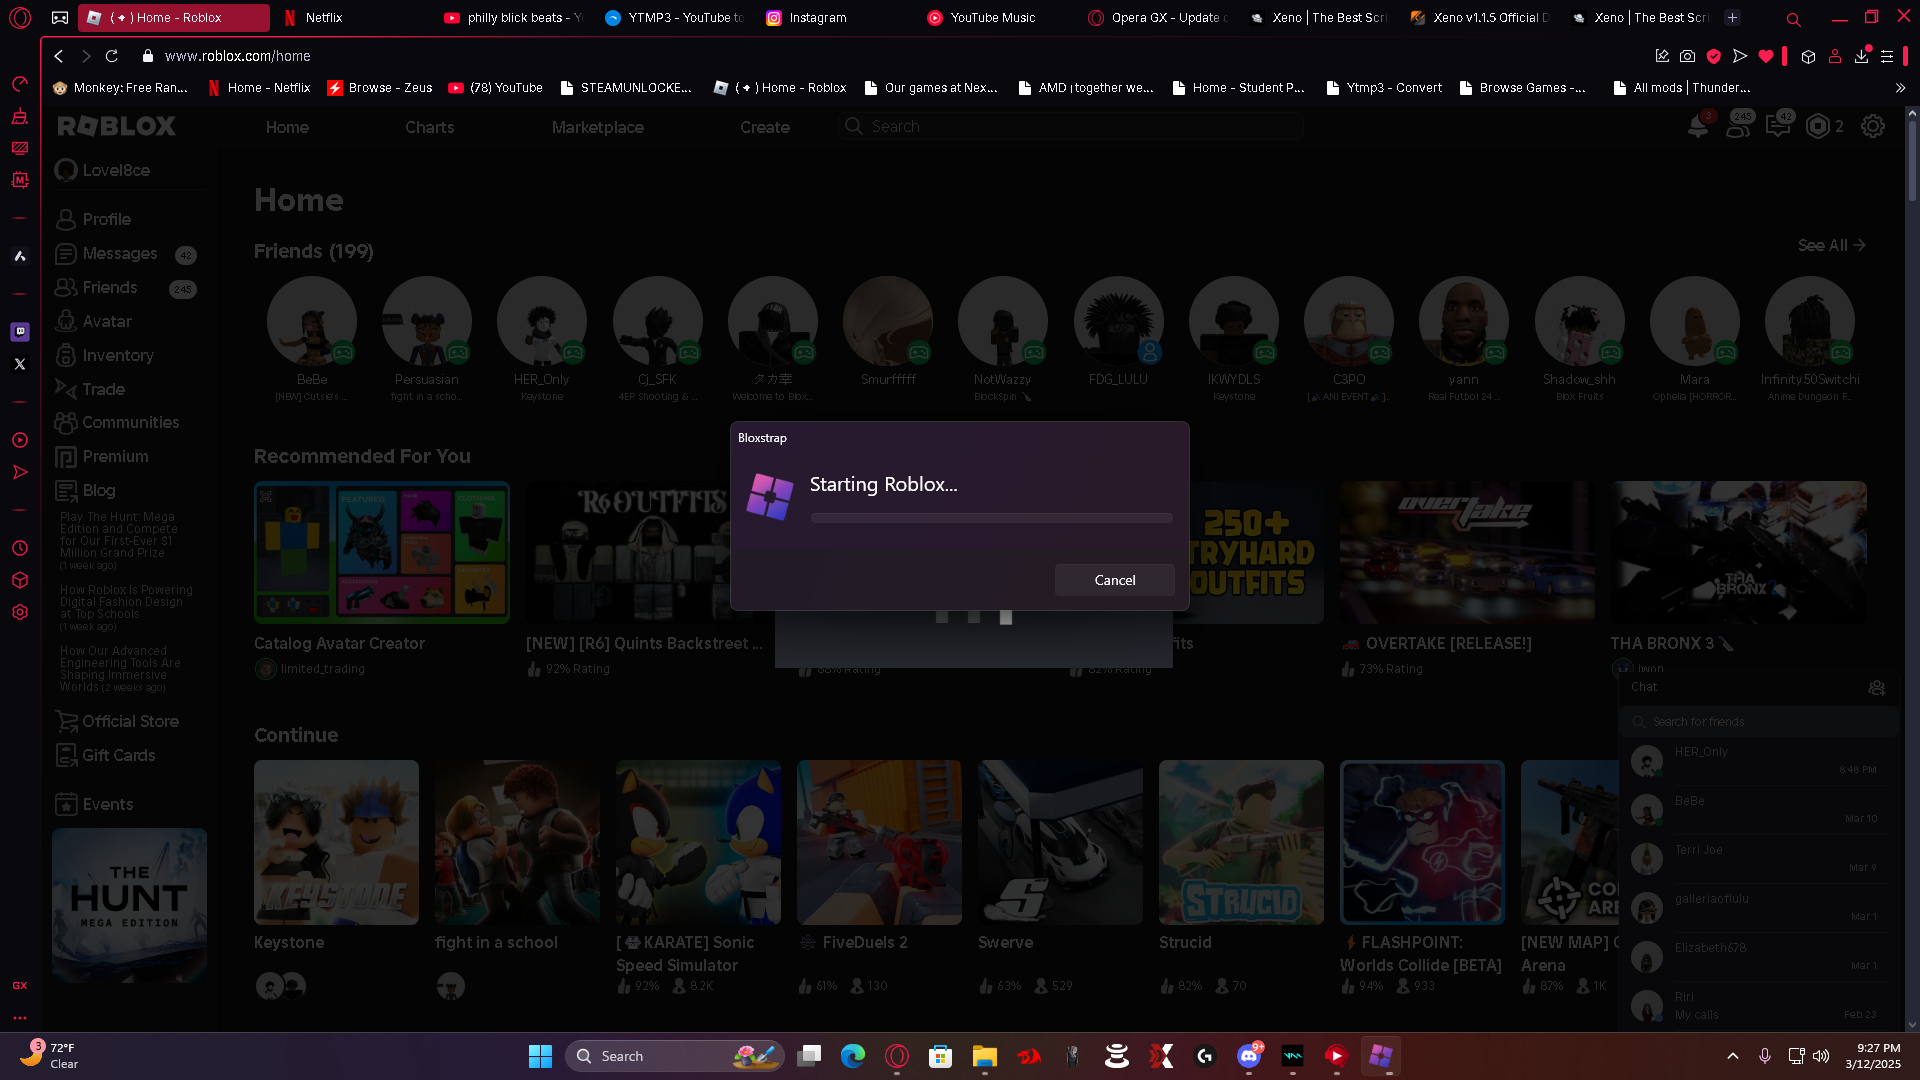Open File Explorer from the taskbar

pyautogui.click(x=985, y=1056)
